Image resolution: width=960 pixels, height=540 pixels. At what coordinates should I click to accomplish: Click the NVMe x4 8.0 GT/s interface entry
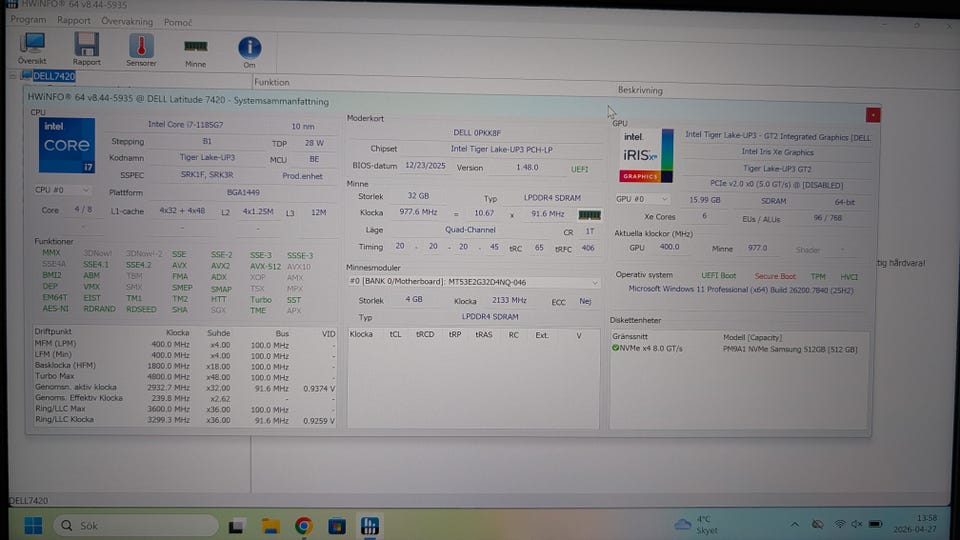[x=651, y=348]
